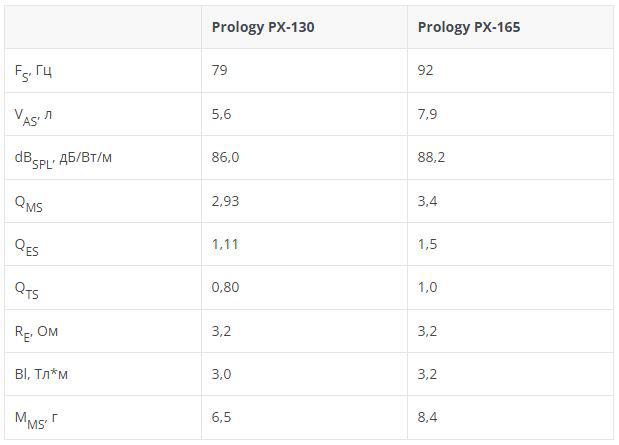Select the Bl value 3,0 cell
The height and width of the screenshot is (445, 619).
(222, 374)
